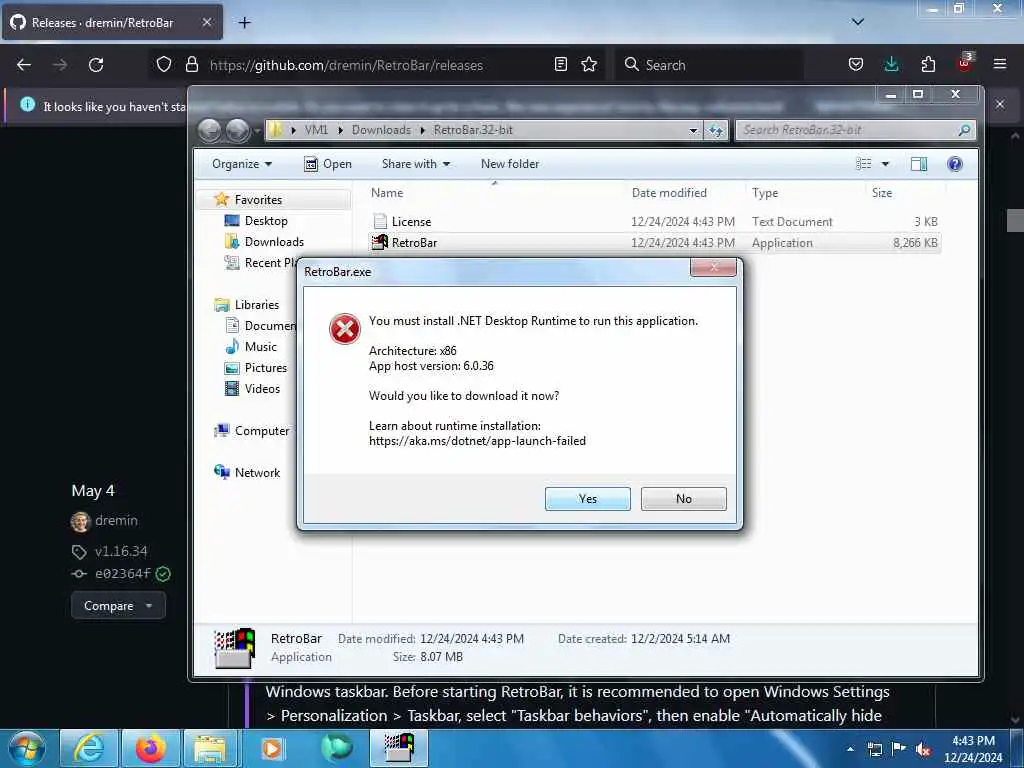Close the RetroBar.exe error dialog
This screenshot has height=768, width=1024.
(713, 266)
